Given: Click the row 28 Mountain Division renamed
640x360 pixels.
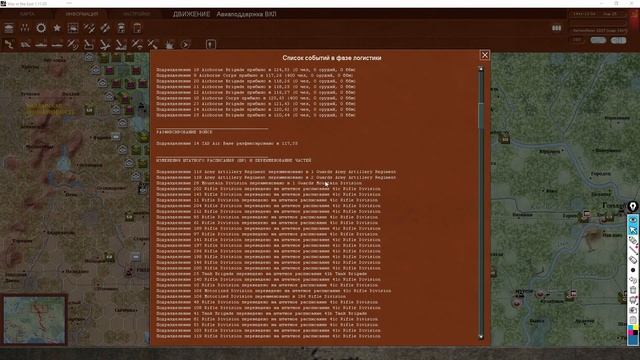Looking at the screenshot, I should click(259, 183).
